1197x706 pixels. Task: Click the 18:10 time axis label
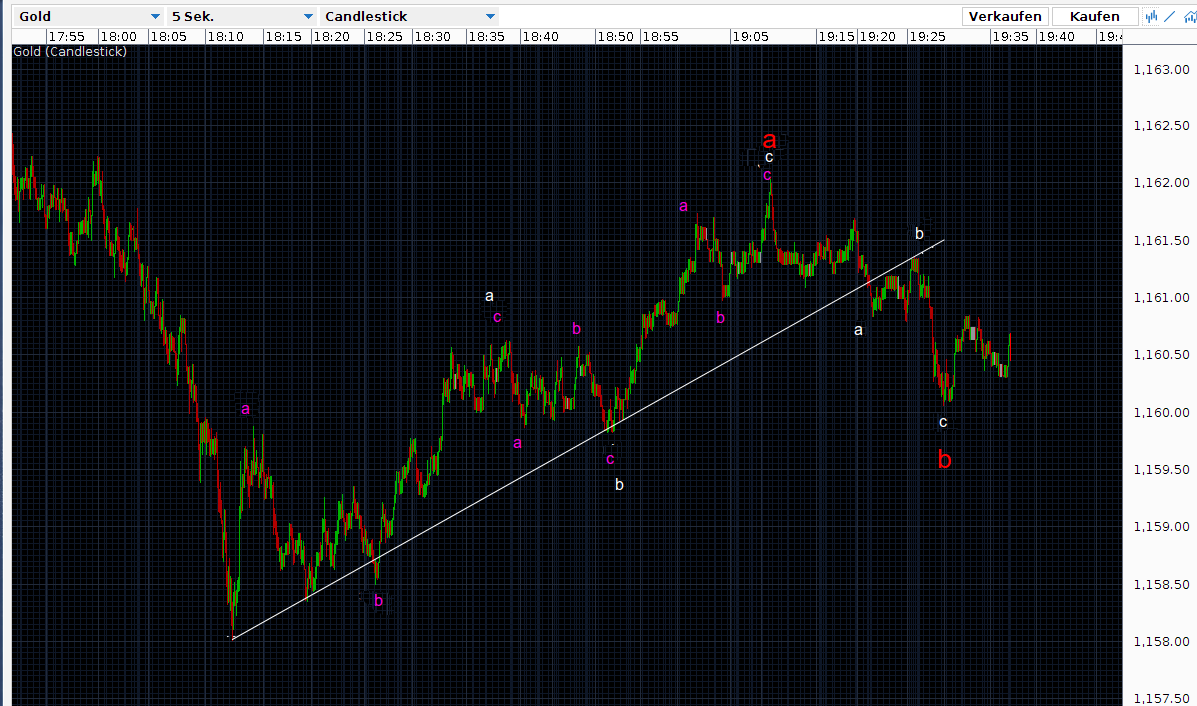[226, 36]
